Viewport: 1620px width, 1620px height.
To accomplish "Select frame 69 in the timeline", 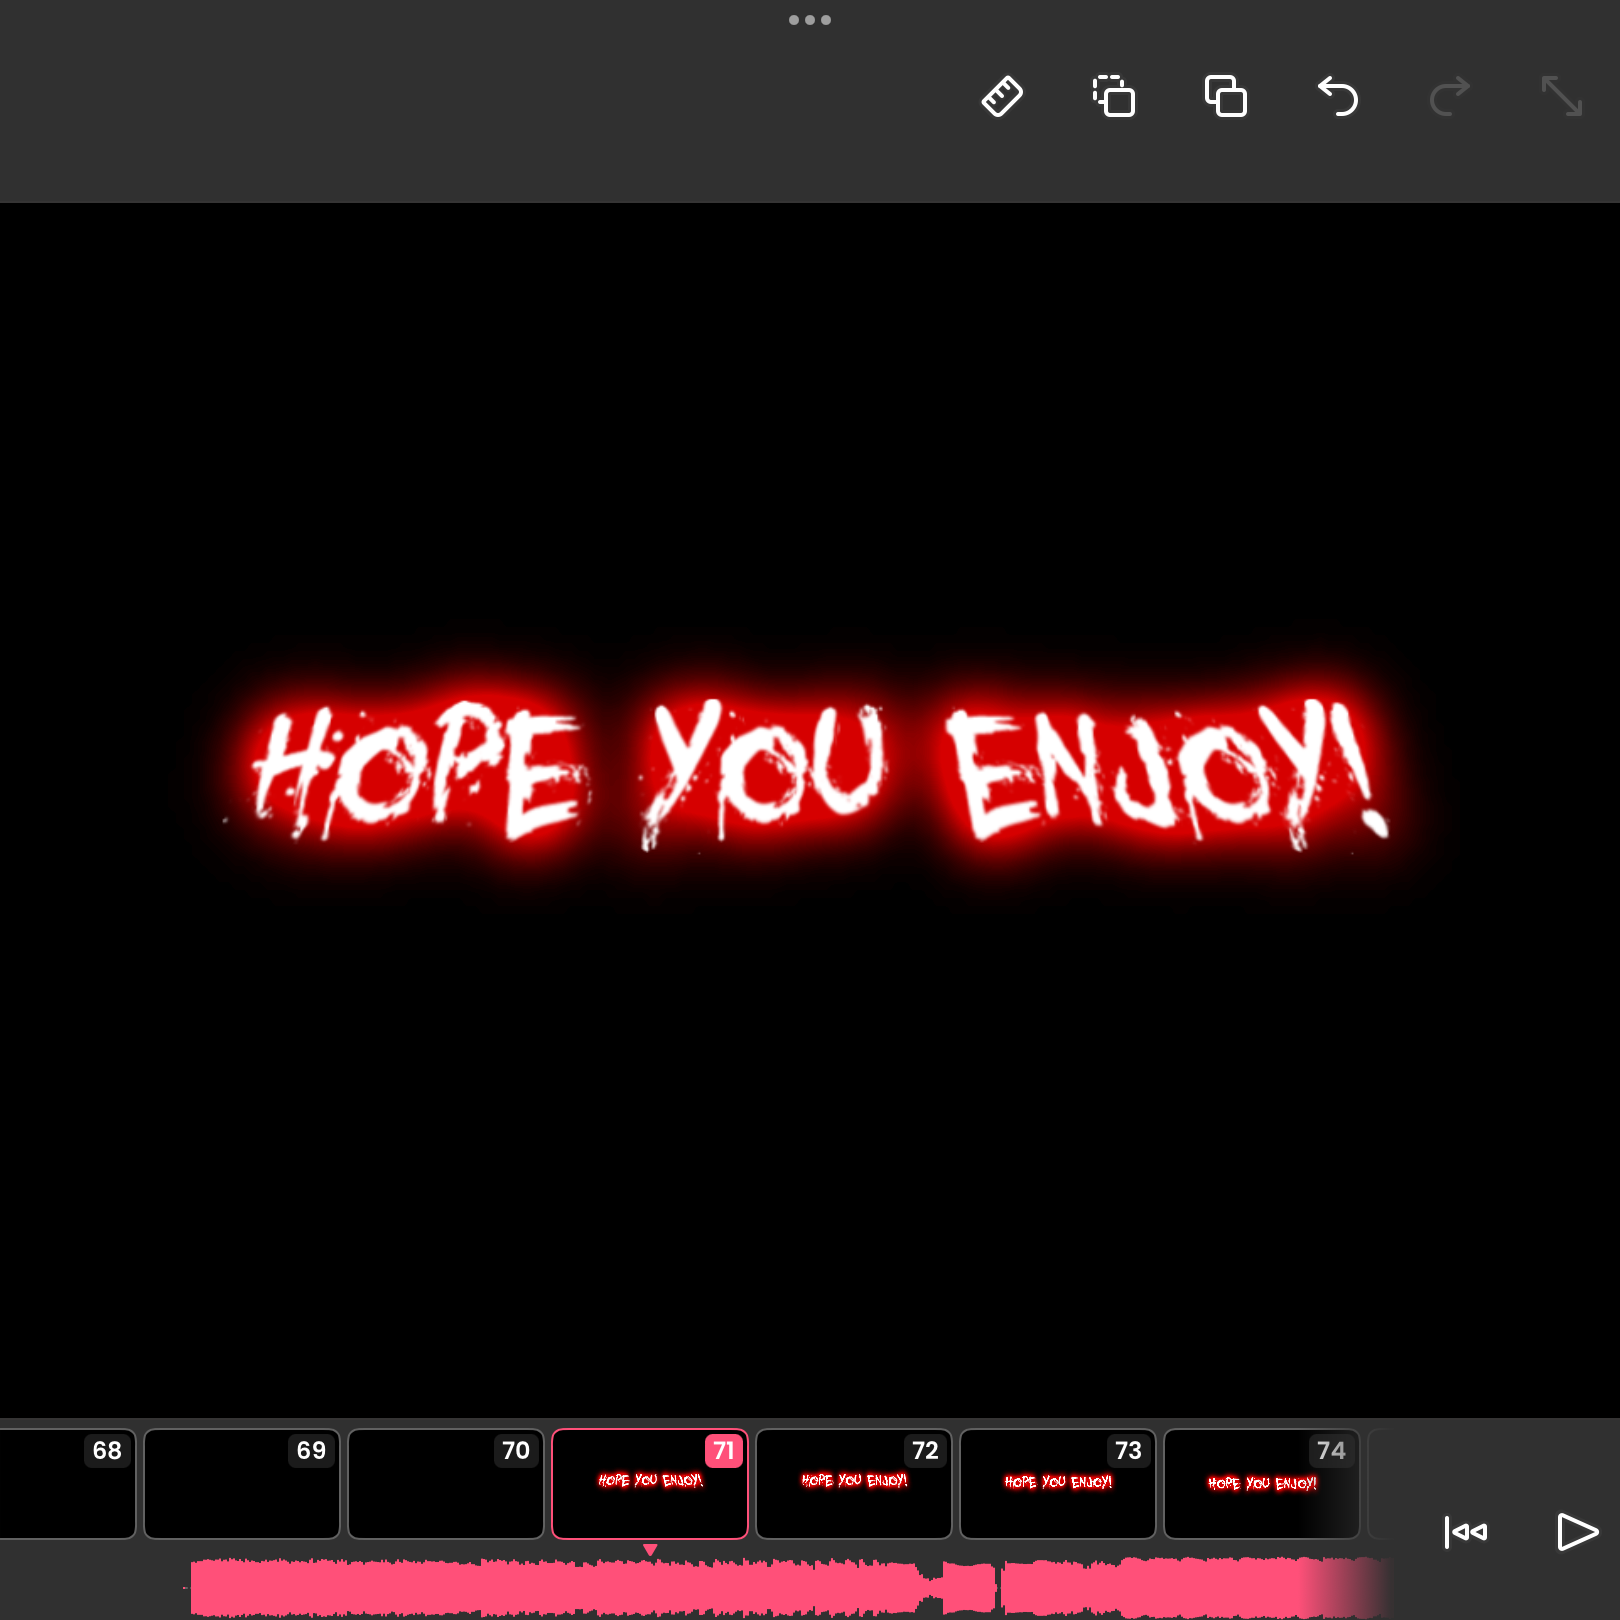I will 241,1484.
